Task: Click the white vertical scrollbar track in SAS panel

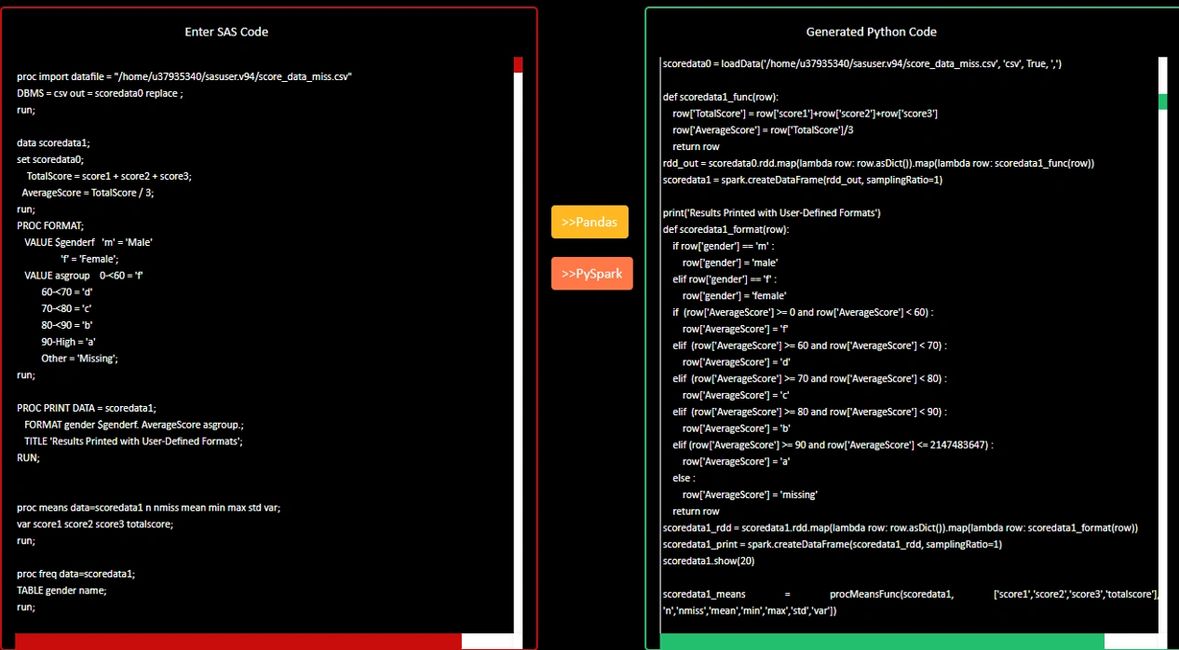Action: click(518, 350)
